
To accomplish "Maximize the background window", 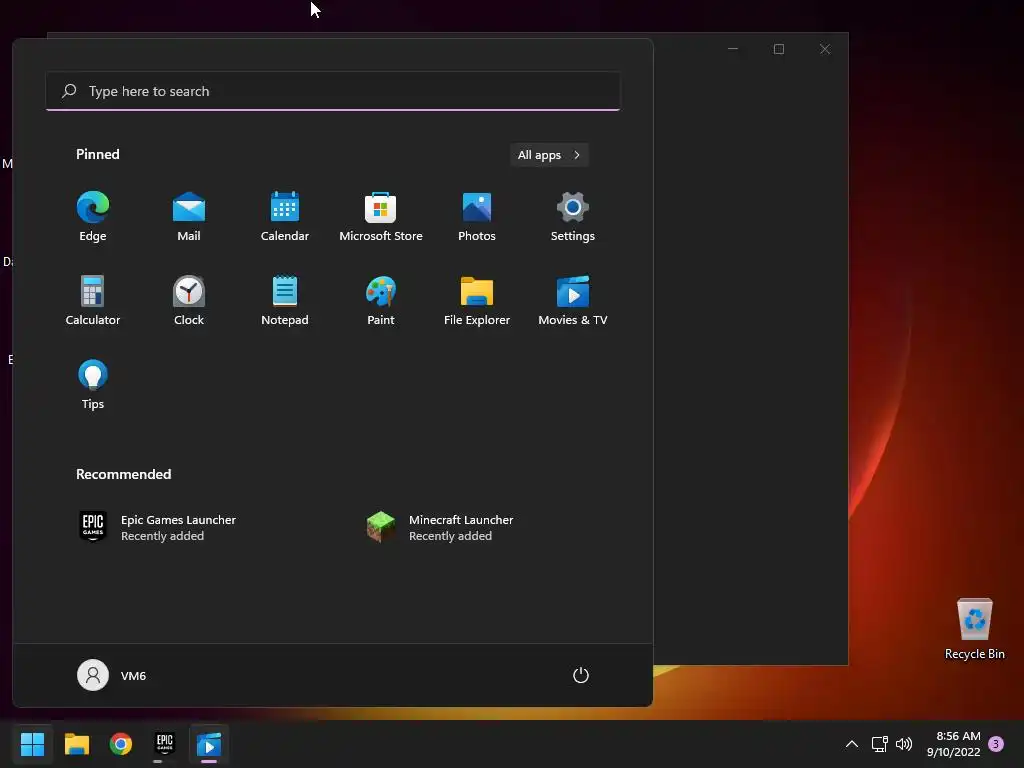I will tap(778, 50).
